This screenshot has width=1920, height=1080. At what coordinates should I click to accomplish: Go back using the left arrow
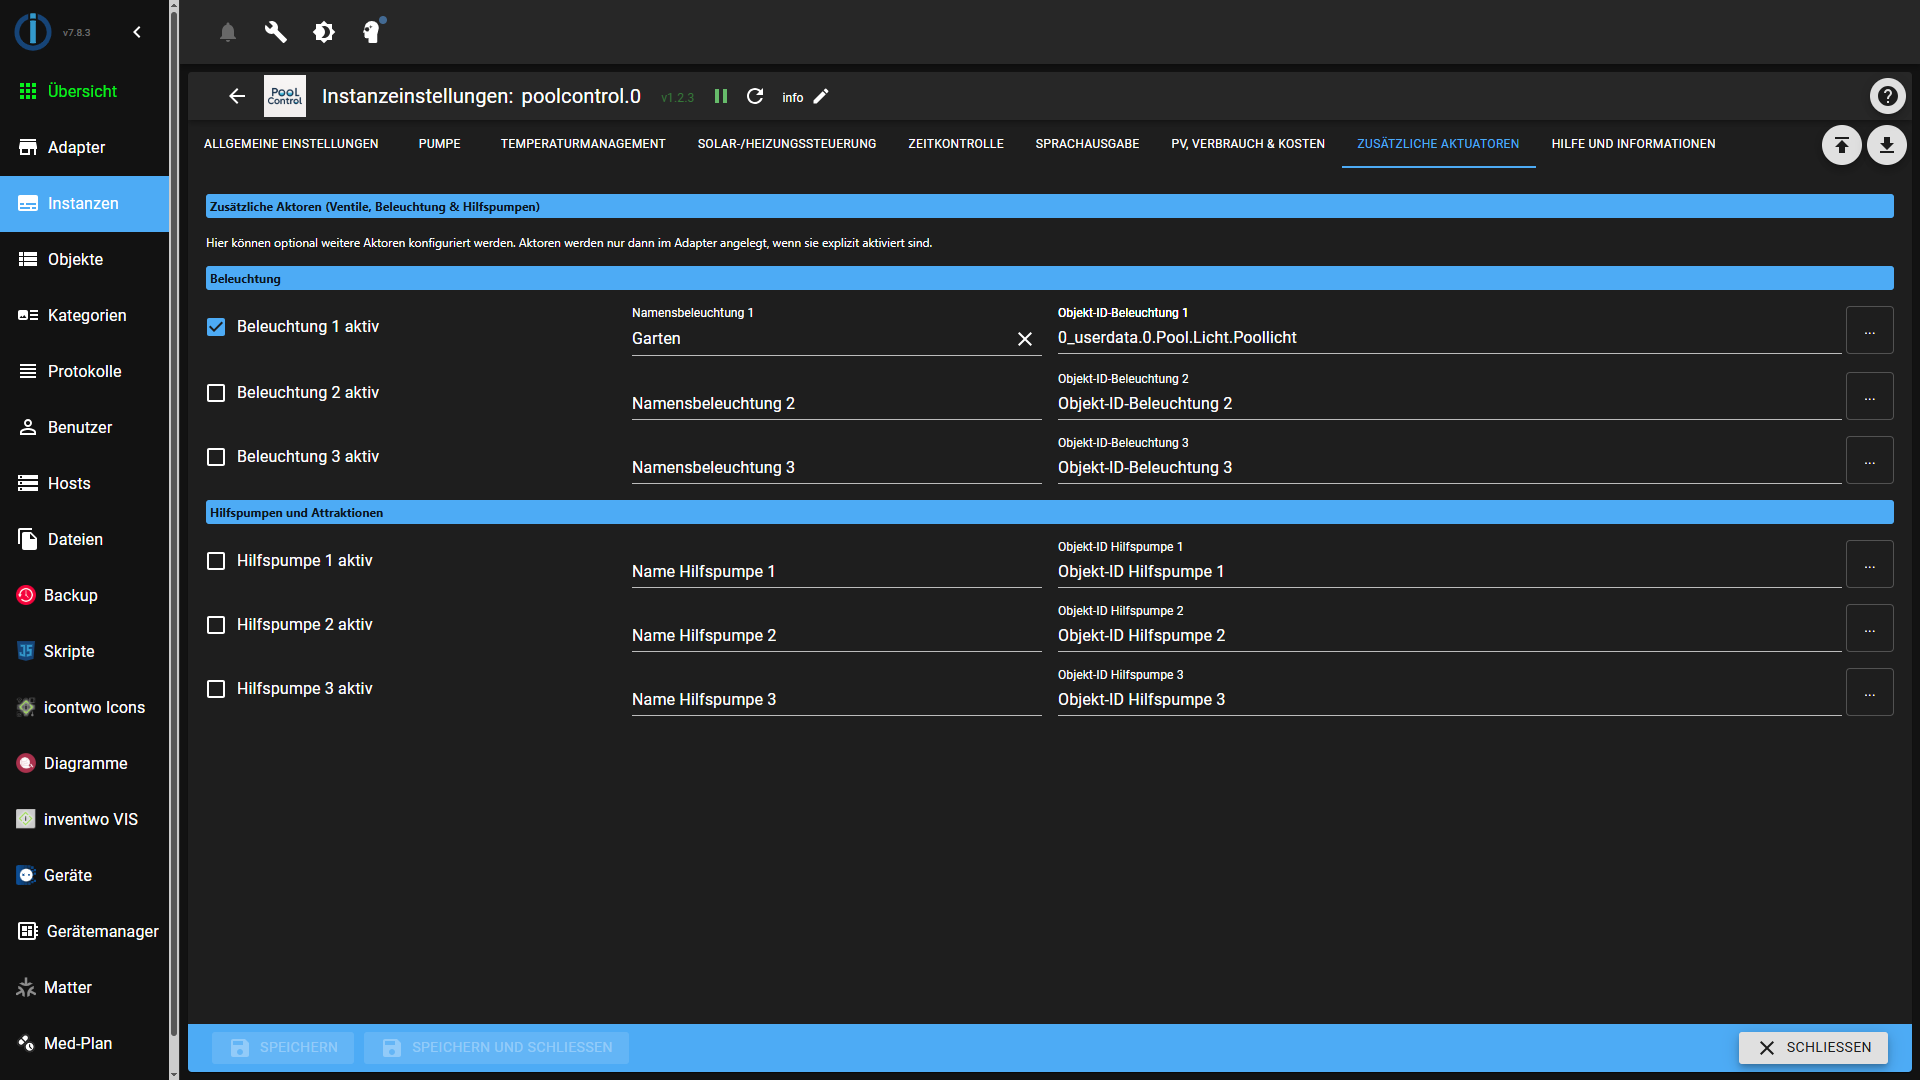click(236, 96)
